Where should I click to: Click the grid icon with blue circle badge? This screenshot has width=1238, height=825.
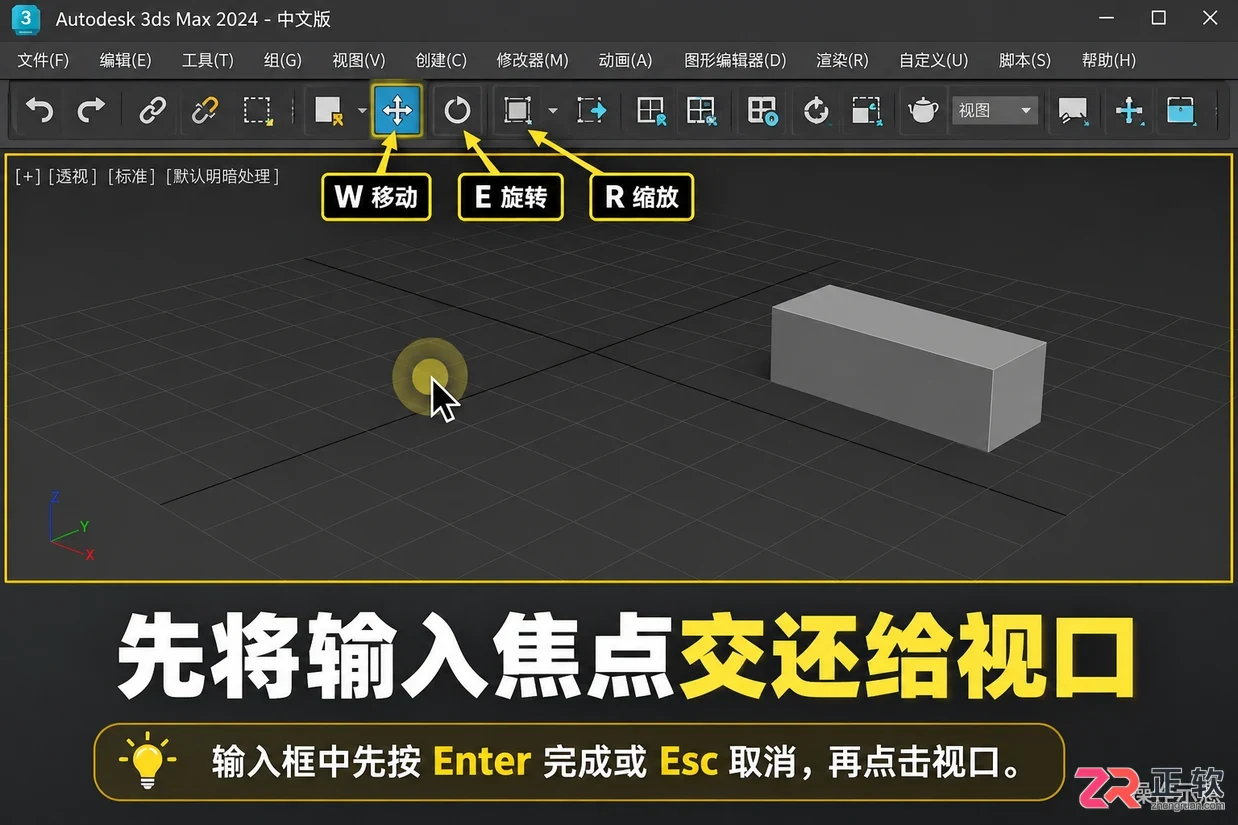click(x=763, y=110)
